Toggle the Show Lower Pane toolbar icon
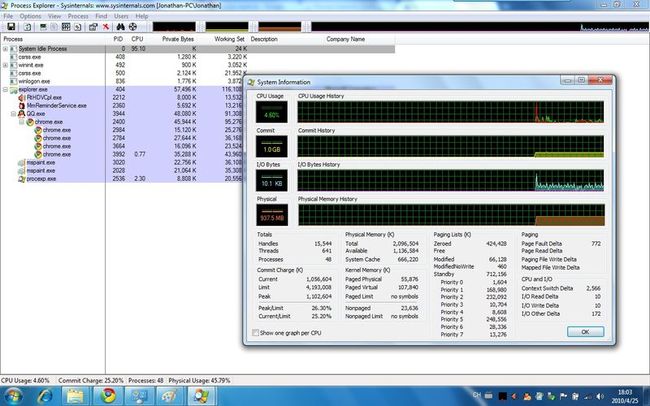650x406 pixels. [66, 27]
